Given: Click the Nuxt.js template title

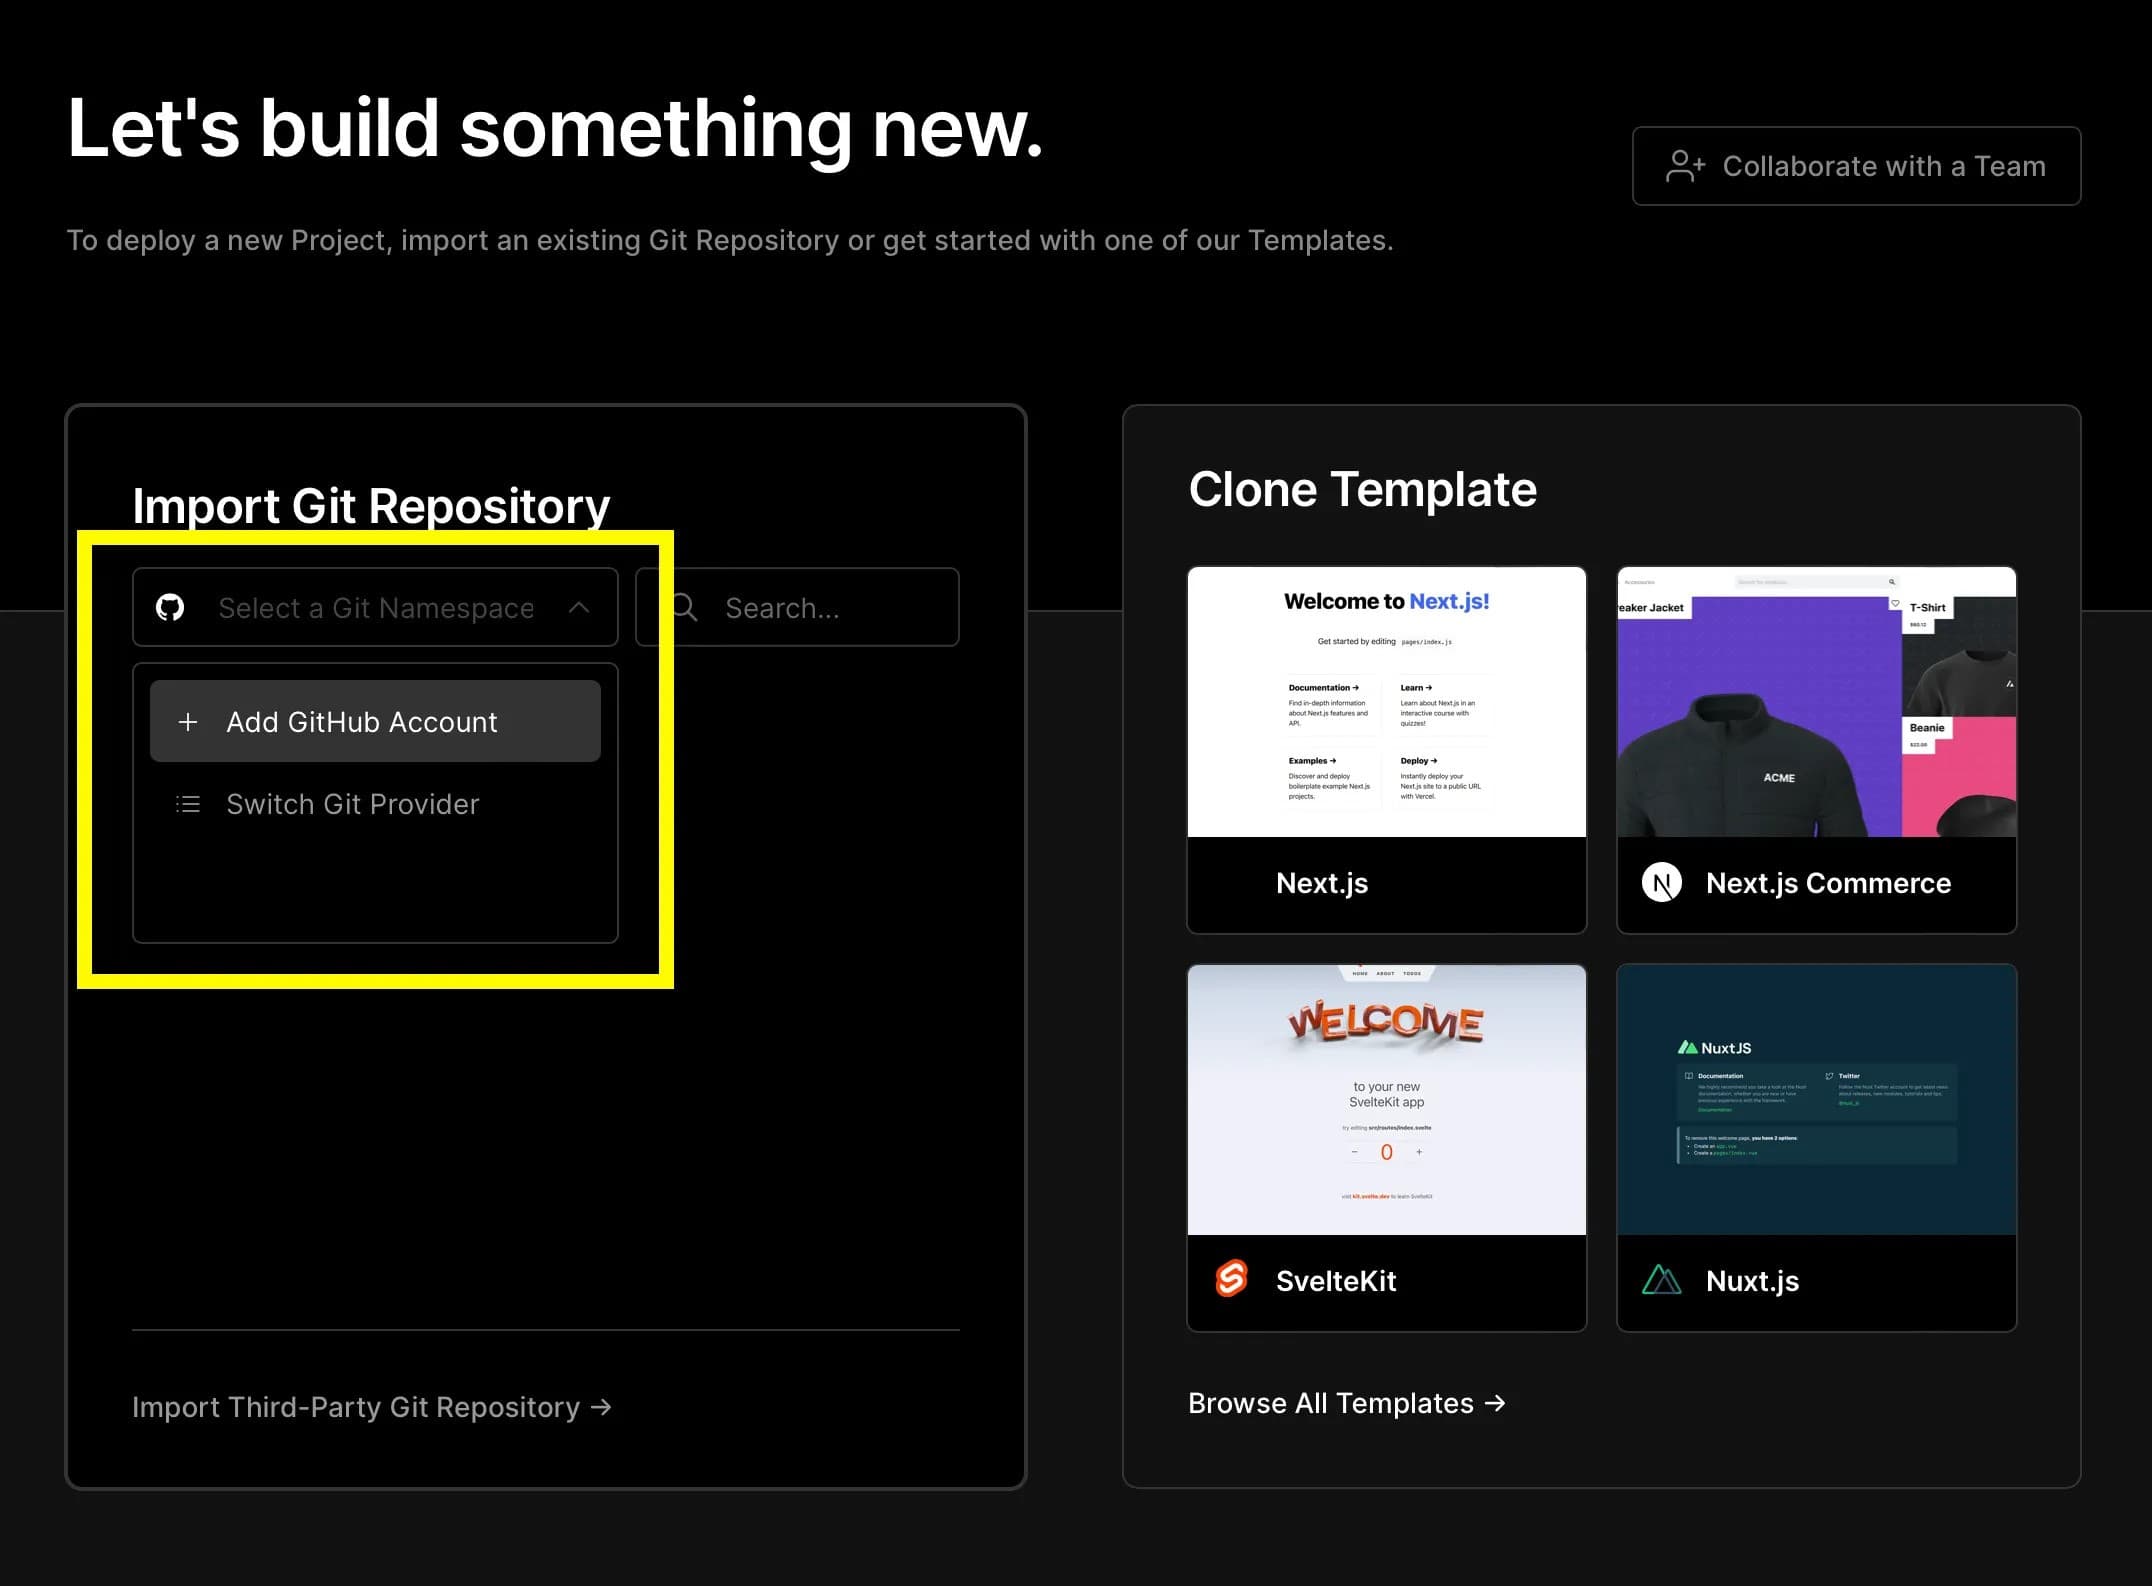Looking at the screenshot, I should (1752, 1281).
